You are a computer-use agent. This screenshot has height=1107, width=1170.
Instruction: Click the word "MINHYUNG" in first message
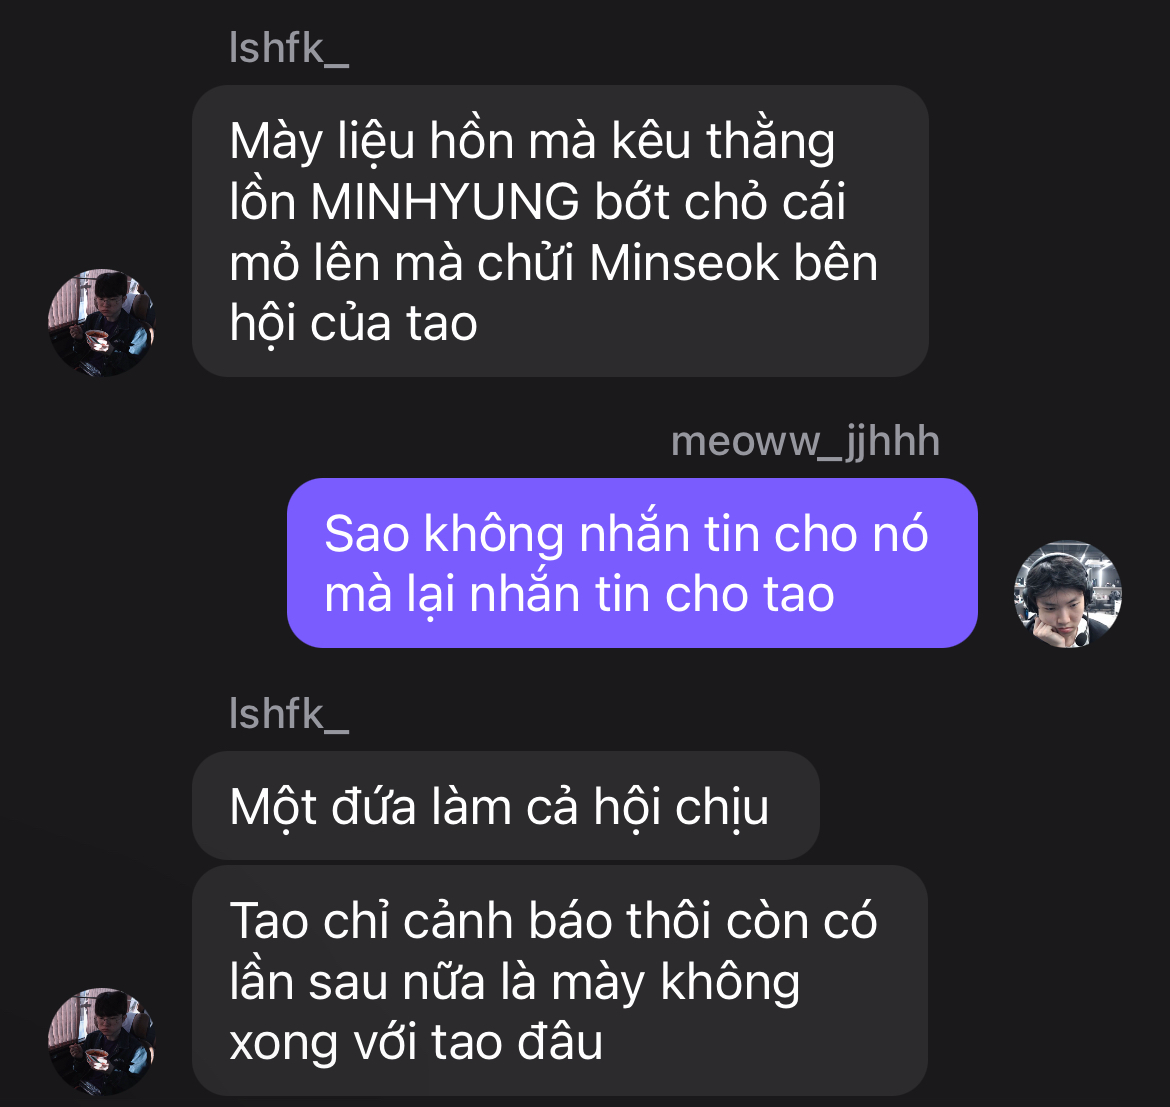tap(445, 201)
